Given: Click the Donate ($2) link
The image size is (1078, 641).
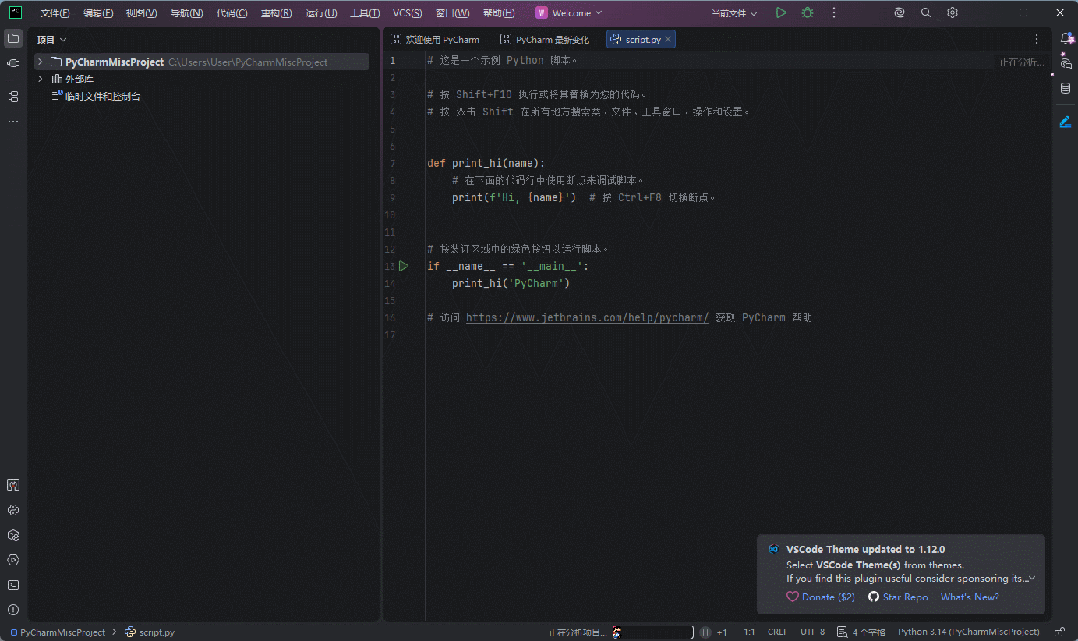Looking at the screenshot, I should coord(828,597).
